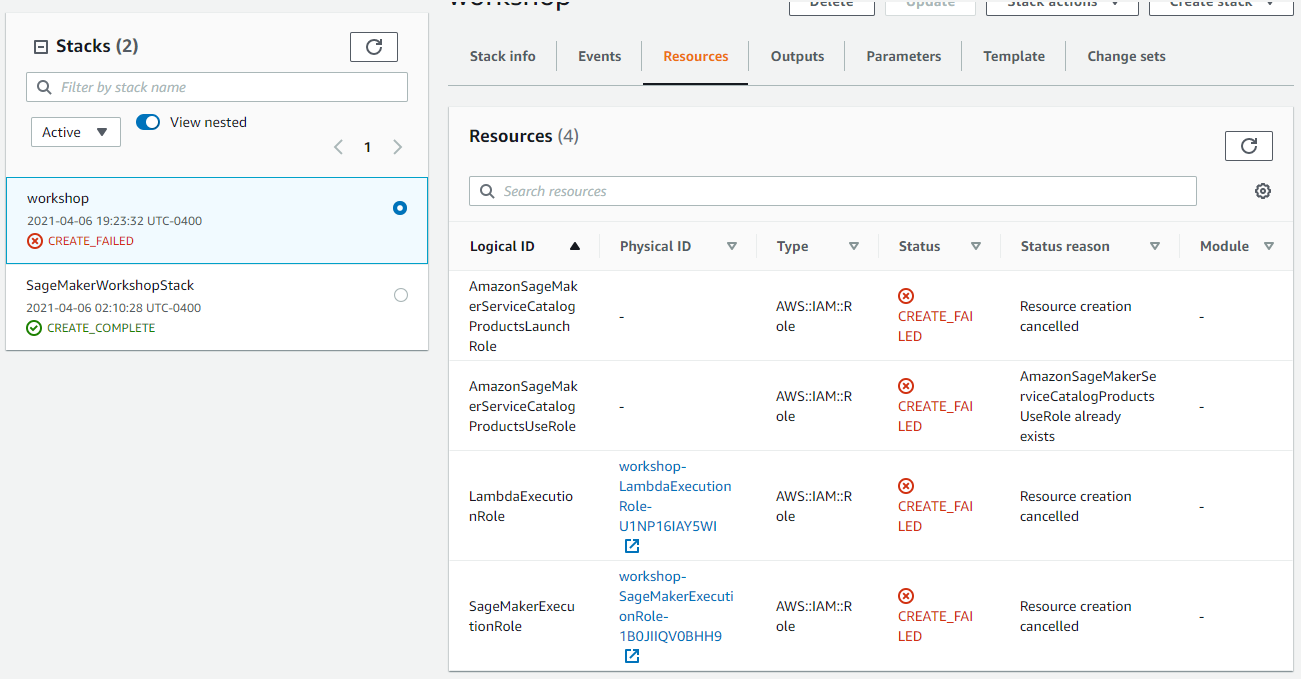Screen dimensions: 1301x679
Task: Open the workshop-LambdaExecutionRole physical ID link
Action: point(676,495)
